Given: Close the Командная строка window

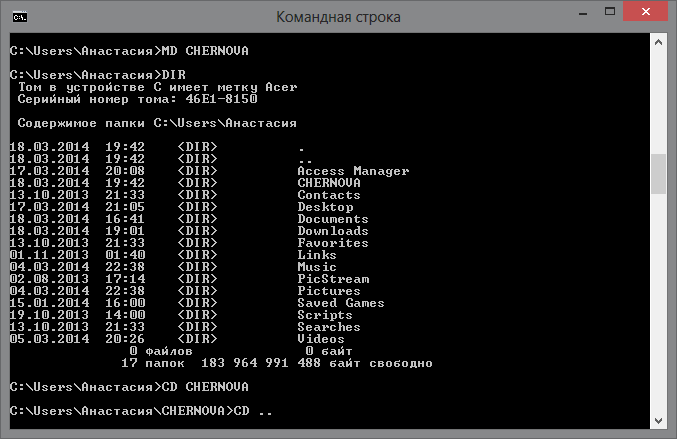Looking at the screenshot, I should [x=645, y=11].
